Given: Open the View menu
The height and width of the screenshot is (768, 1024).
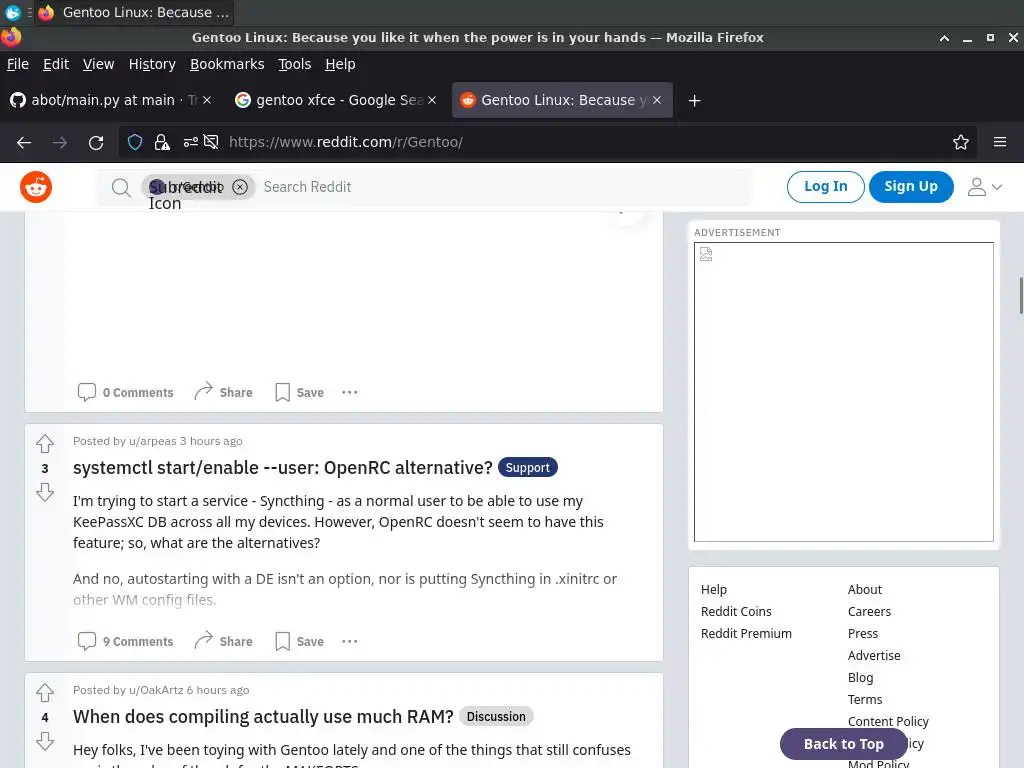Looking at the screenshot, I should pyautogui.click(x=98, y=64).
